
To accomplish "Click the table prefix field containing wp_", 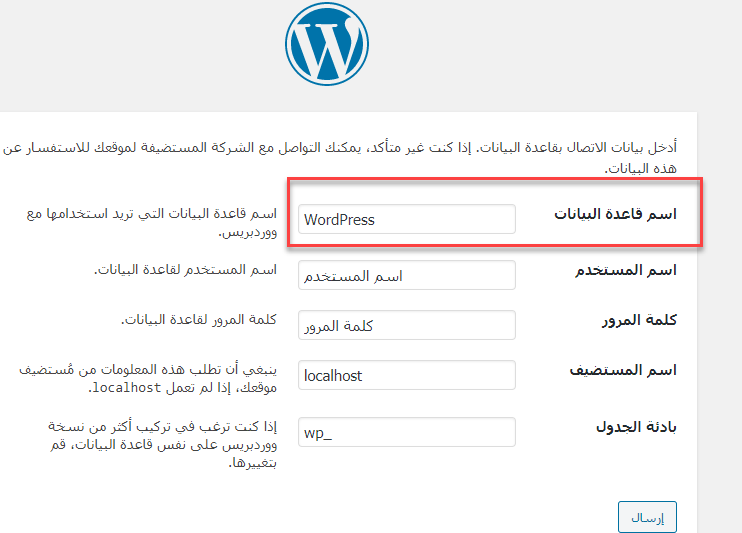I will 406,432.
